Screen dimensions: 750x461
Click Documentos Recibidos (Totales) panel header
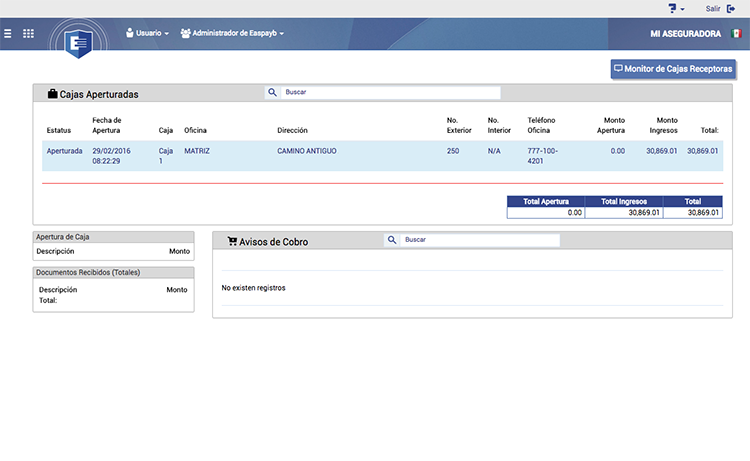[113, 272]
